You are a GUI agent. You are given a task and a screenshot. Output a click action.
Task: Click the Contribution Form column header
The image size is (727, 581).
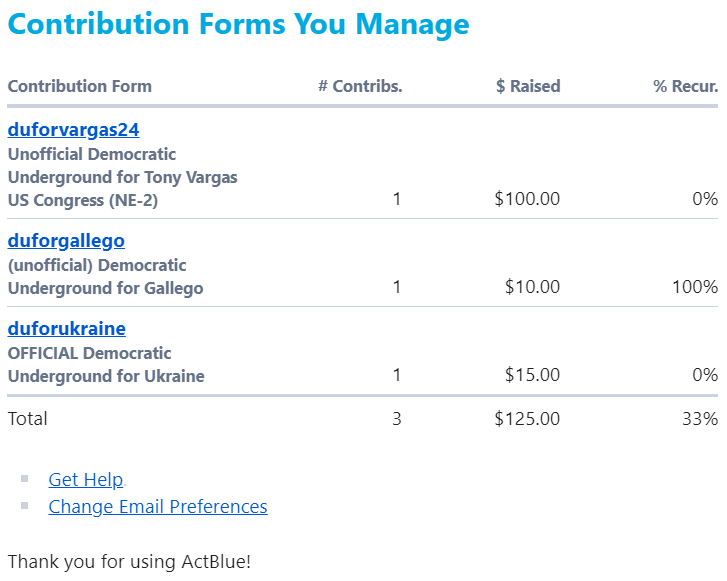[x=80, y=86]
